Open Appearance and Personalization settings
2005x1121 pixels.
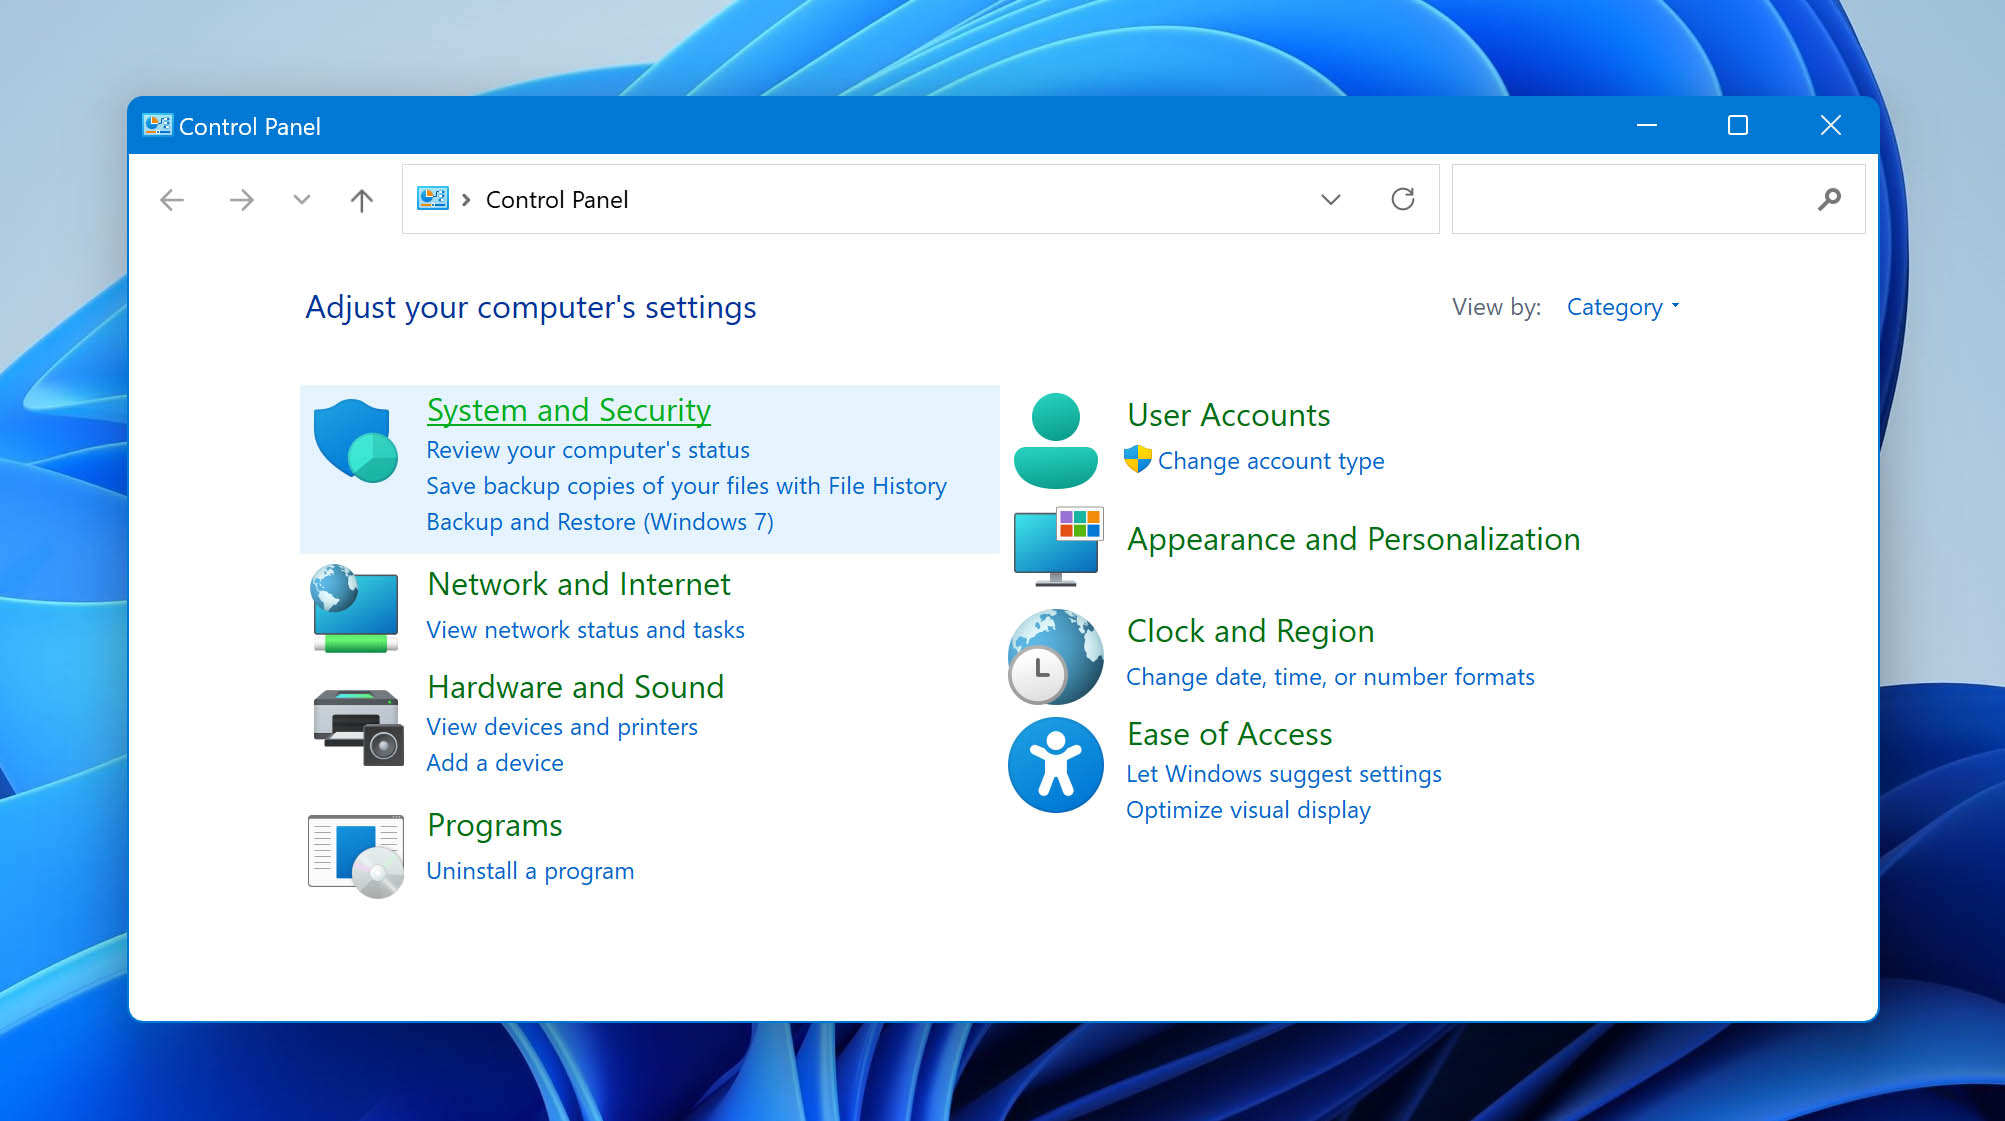pos(1354,537)
